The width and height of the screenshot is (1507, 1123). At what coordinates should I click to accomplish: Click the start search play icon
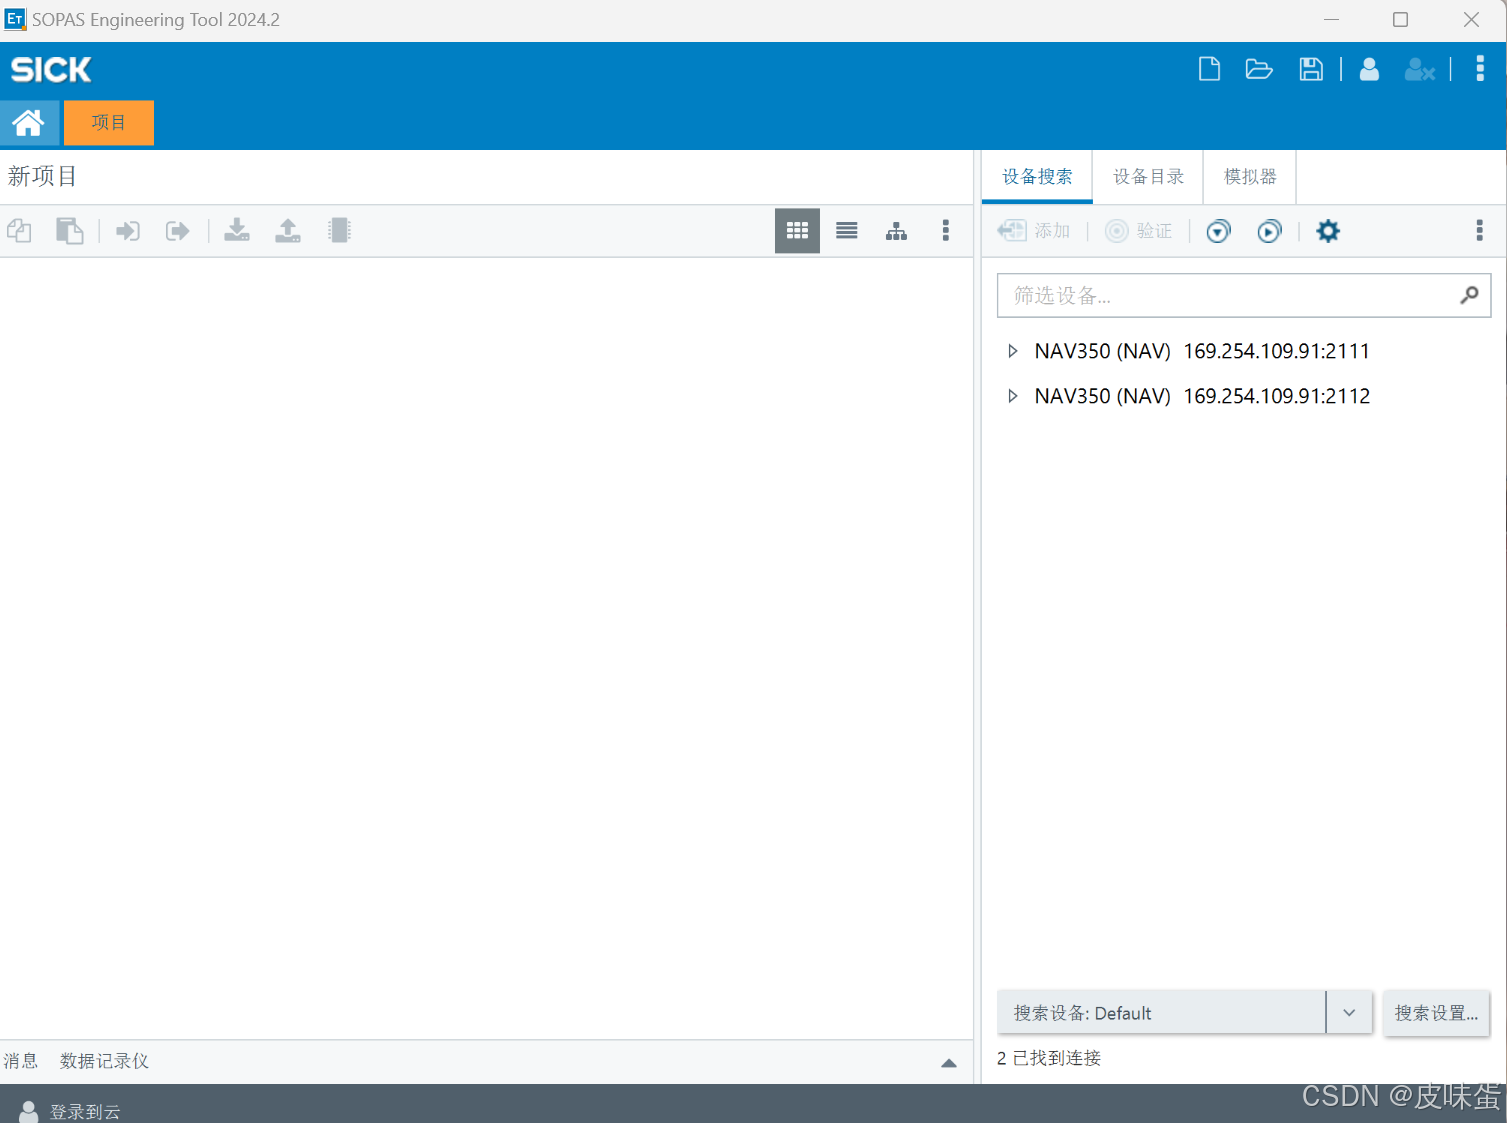1269,232
